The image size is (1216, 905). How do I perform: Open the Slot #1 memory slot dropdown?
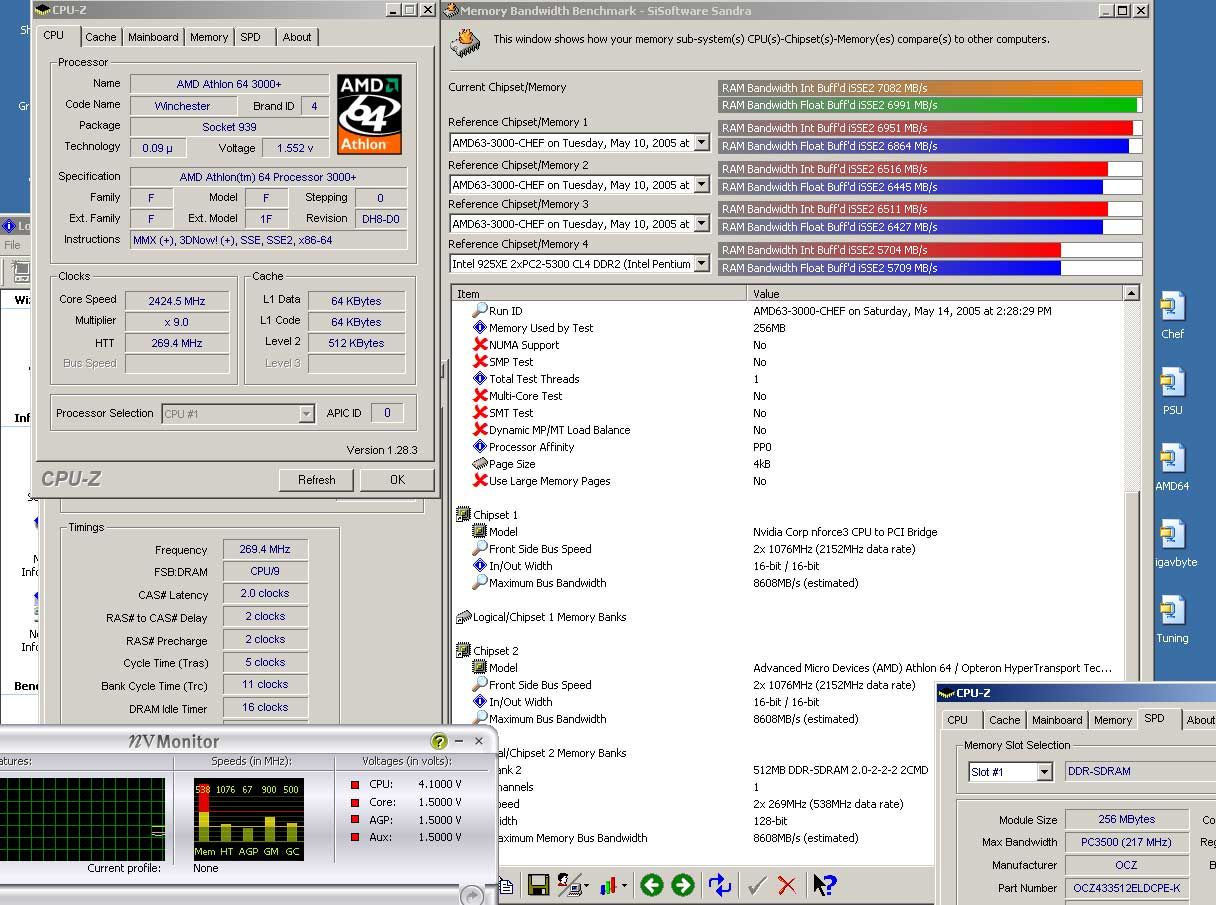[1044, 772]
